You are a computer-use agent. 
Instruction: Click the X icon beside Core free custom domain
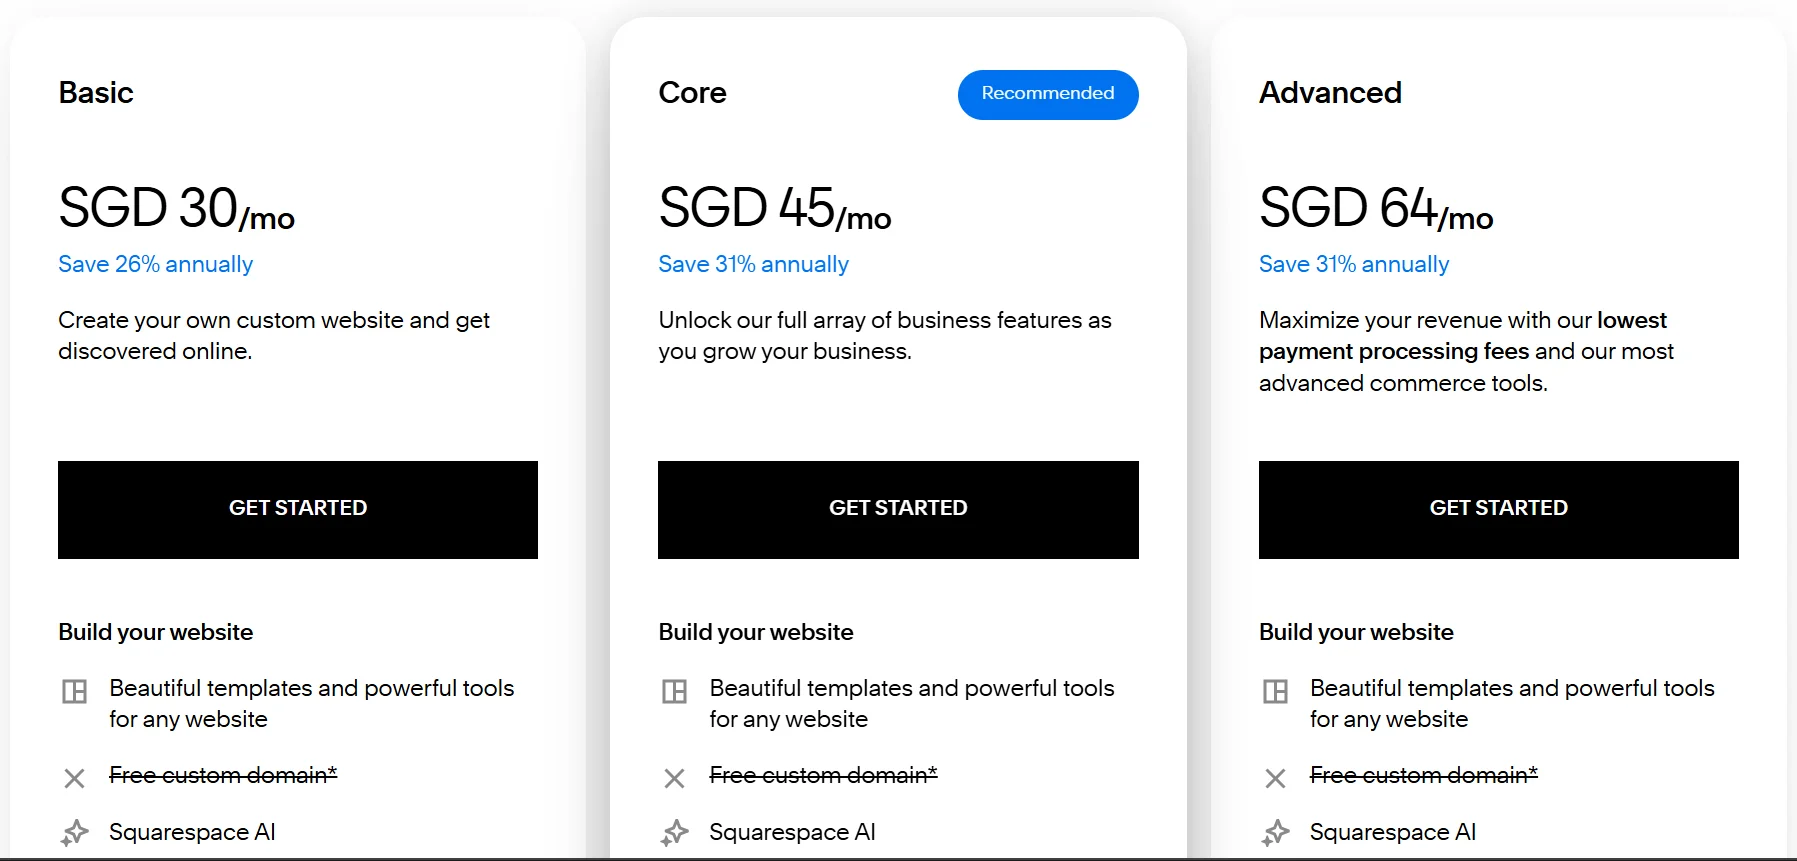tap(675, 778)
